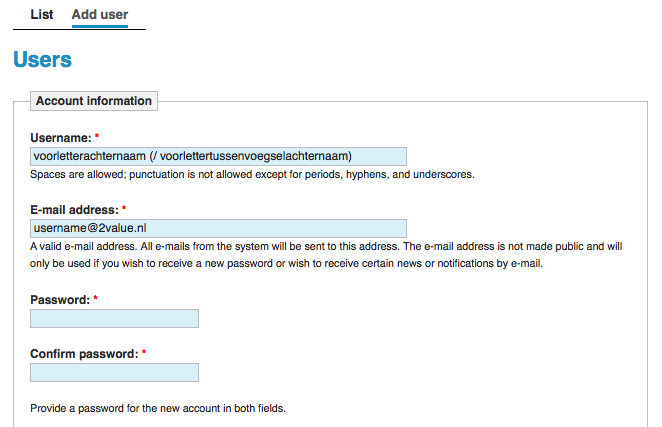Click the username punctuation rules help text
Screen dimensions: 662x427
252,174
